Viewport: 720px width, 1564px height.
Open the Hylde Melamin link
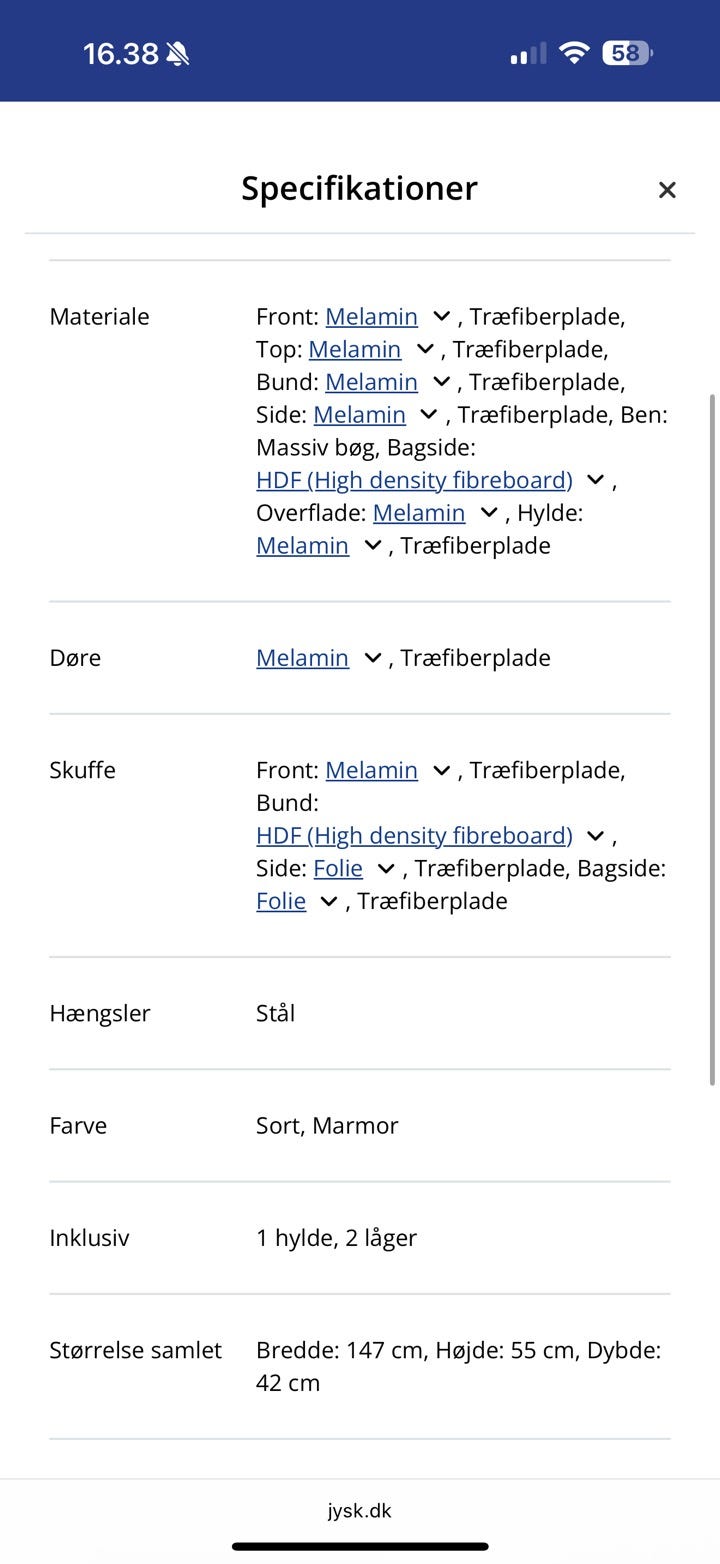click(302, 545)
